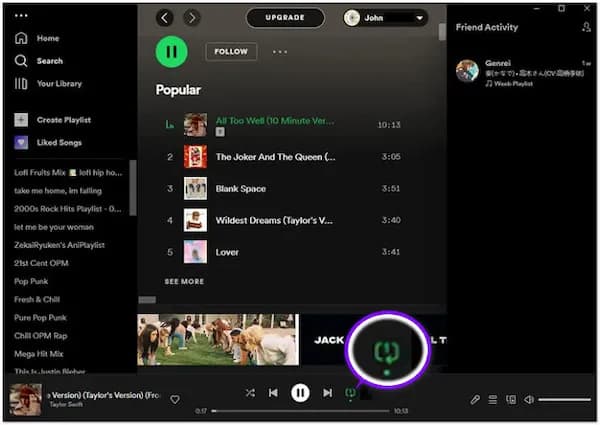
Task: Like the current song with the heart icon
Action: [x=175, y=399]
